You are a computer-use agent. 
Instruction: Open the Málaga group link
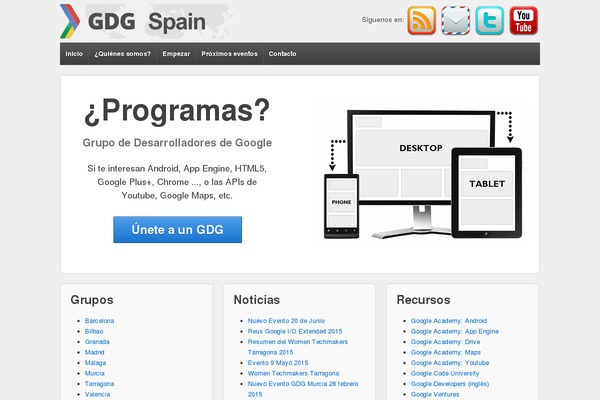(x=96, y=363)
